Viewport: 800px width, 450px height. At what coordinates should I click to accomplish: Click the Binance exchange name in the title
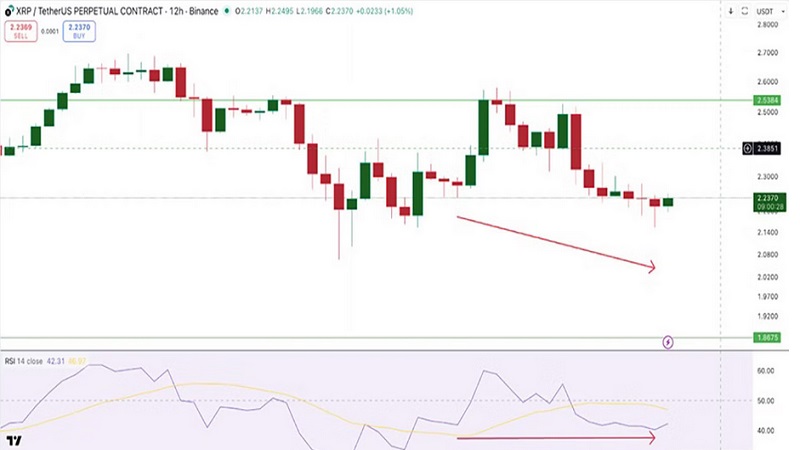(203, 11)
